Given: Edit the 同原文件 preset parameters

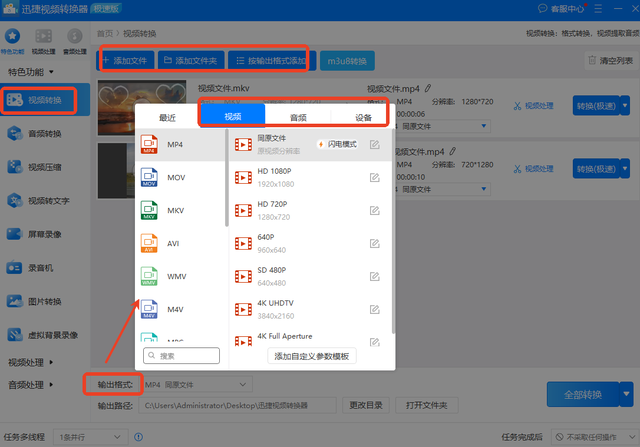Looking at the screenshot, I should point(375,145).
